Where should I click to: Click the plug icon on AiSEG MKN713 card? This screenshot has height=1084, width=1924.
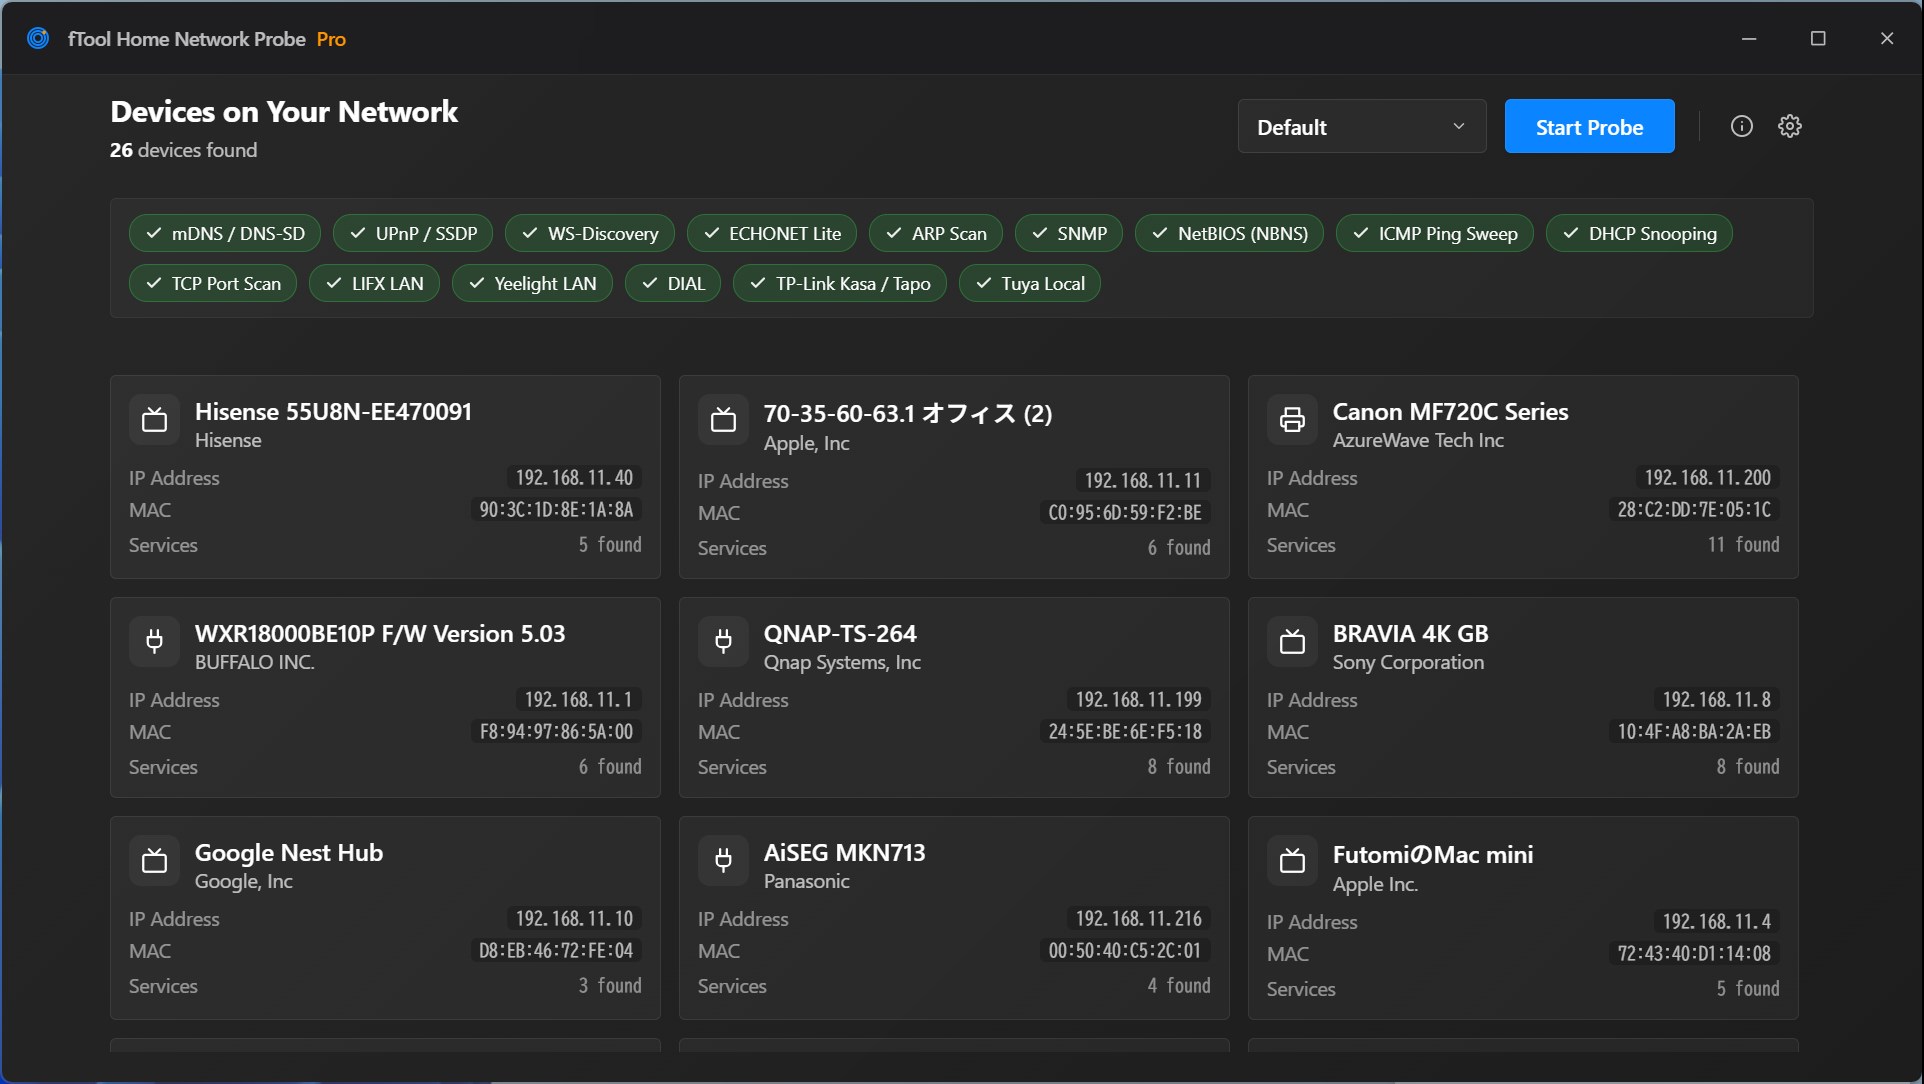click(723, 861)
